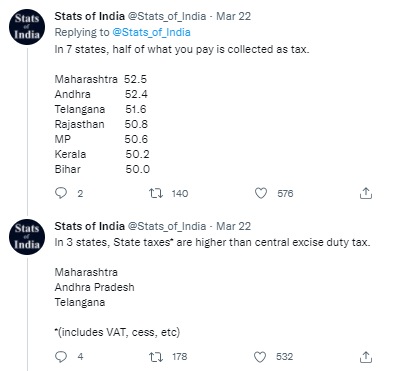395x371 pixels.
Task: Like the tweet with 576 likes
Action: click(x=261, y=193)
